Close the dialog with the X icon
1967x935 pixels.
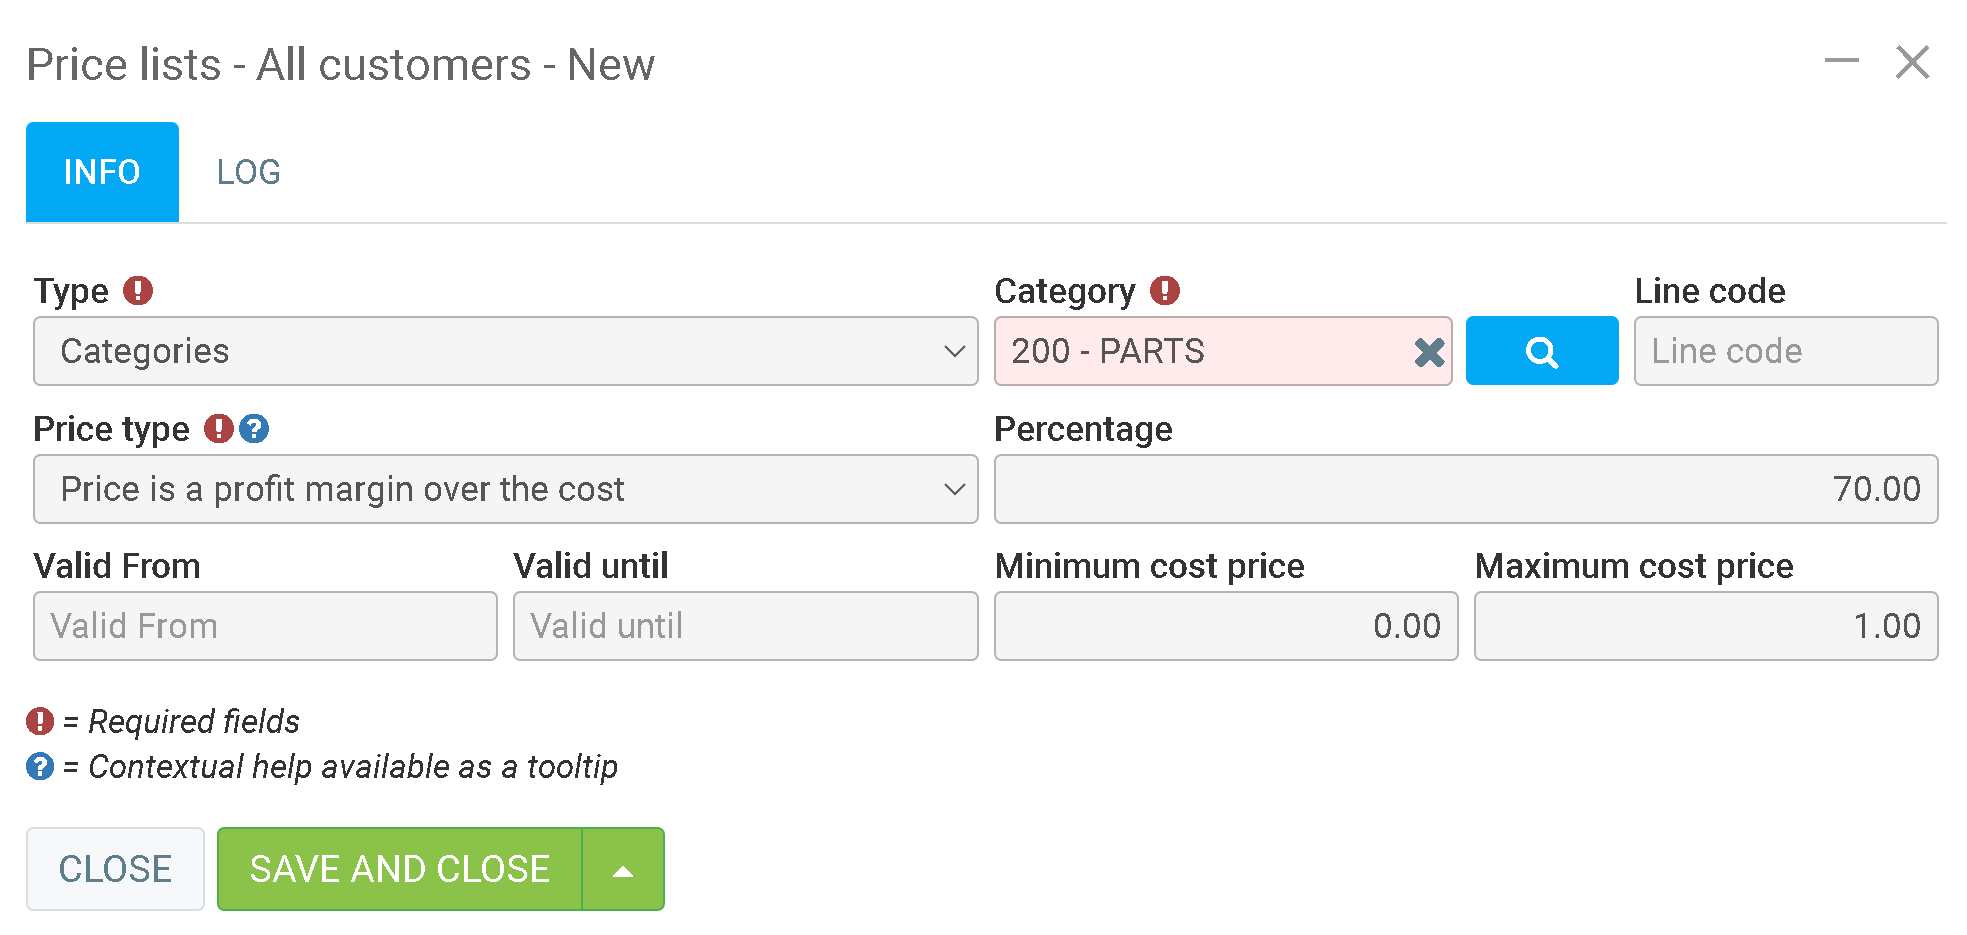tap(1912, 62)
